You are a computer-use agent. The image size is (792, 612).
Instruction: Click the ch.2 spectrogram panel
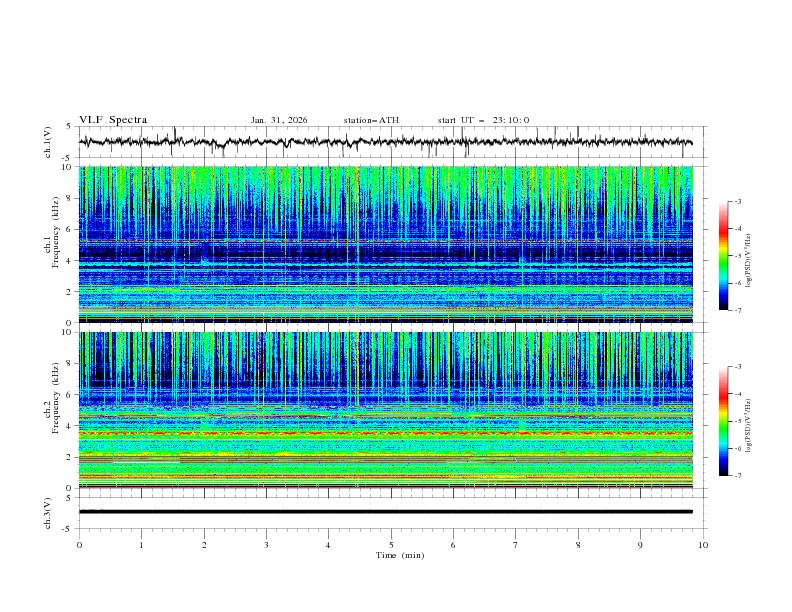[390, 410]
